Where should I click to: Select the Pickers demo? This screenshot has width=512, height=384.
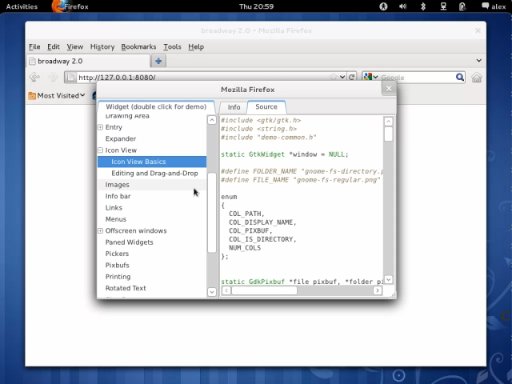pos(152,254)
